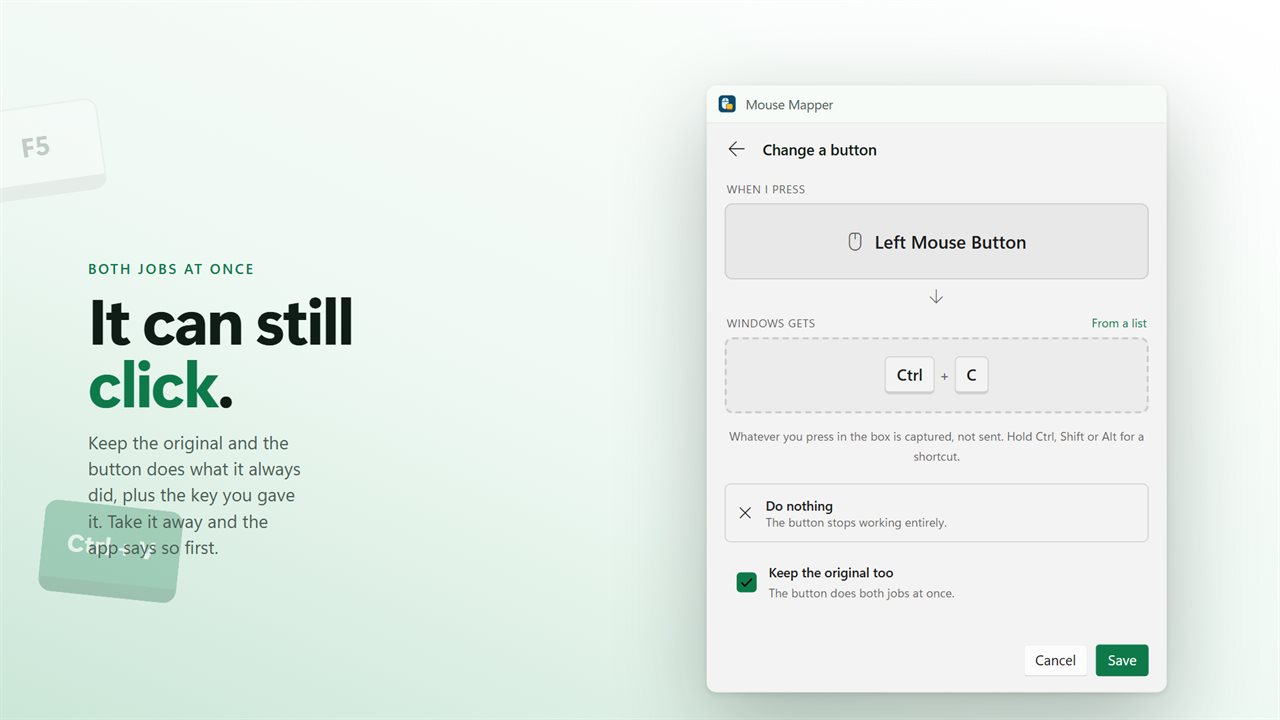Image resolution: width=1280 pixels, height=720 pixels.
Task: Click the Mouse Mapper app icon in title bar
Action: click(727, 104)
